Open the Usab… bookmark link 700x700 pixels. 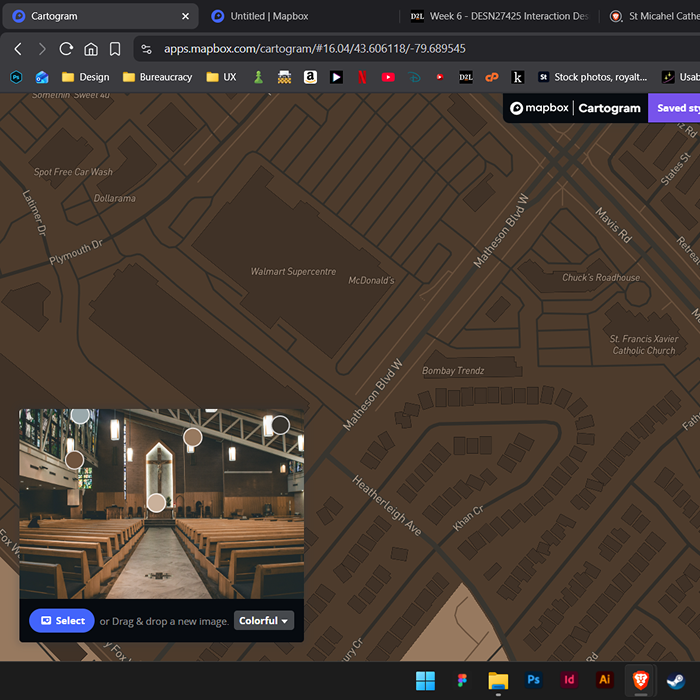tap(681, 77)
